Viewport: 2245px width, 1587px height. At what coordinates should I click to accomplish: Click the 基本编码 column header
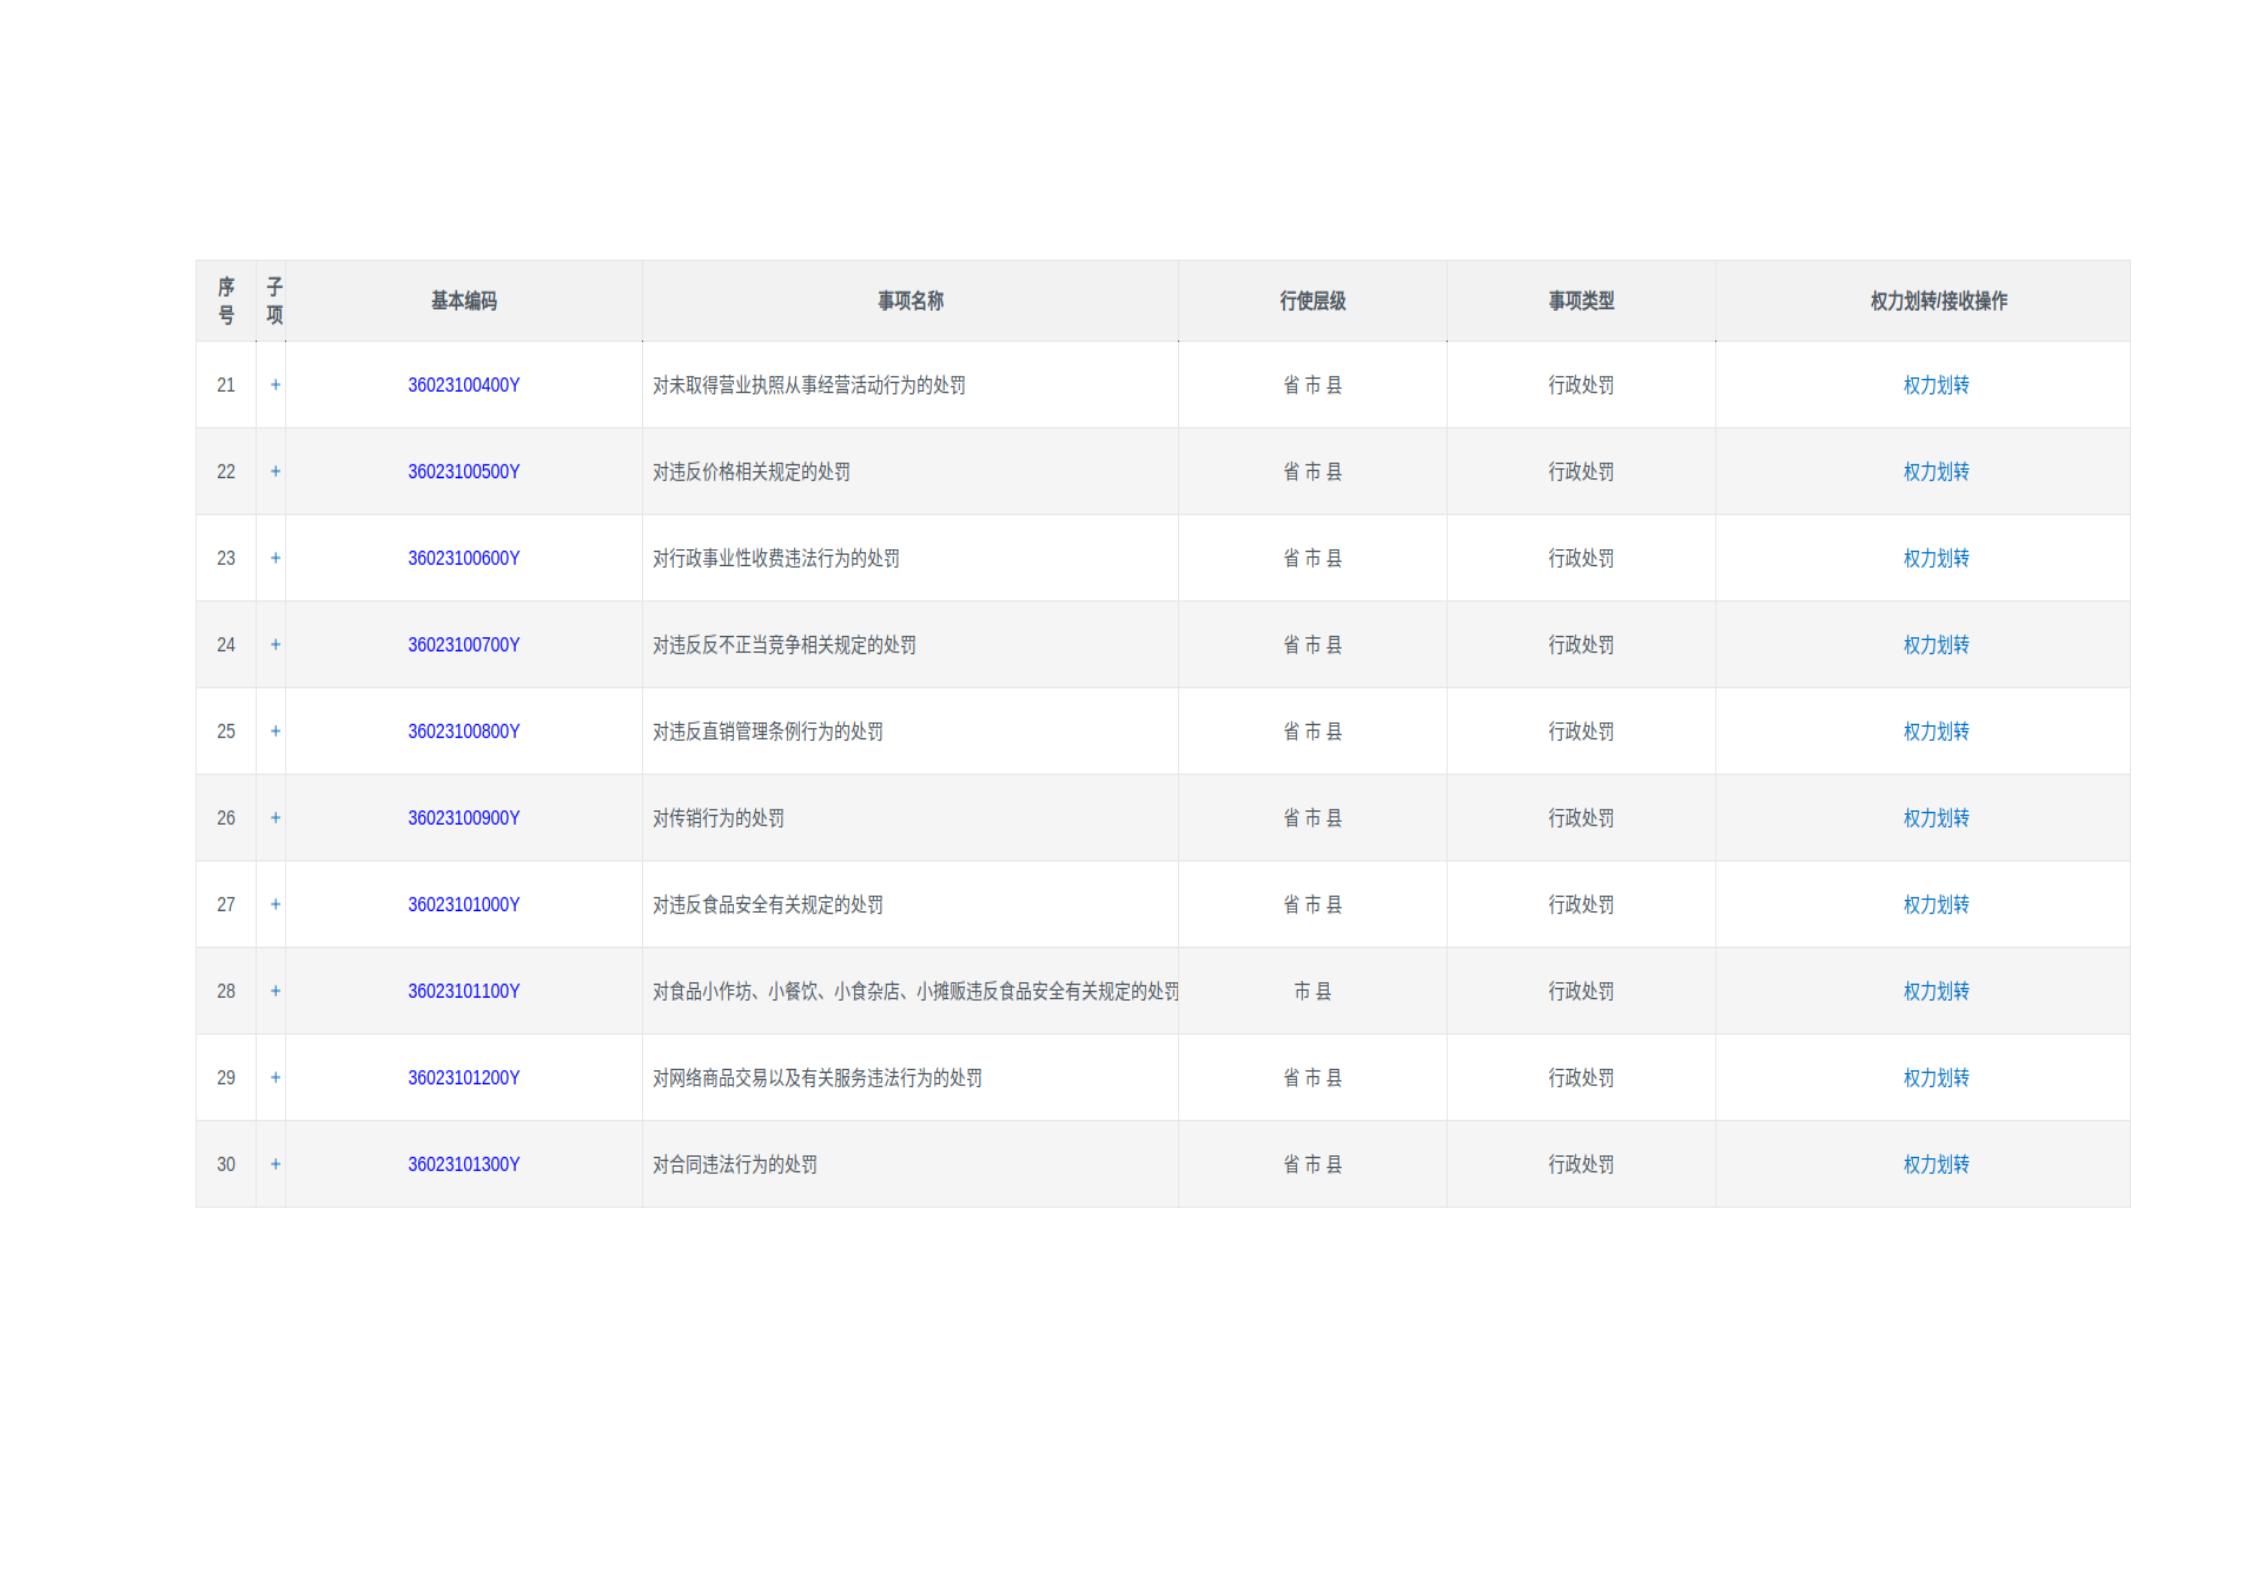click(463, 301)
